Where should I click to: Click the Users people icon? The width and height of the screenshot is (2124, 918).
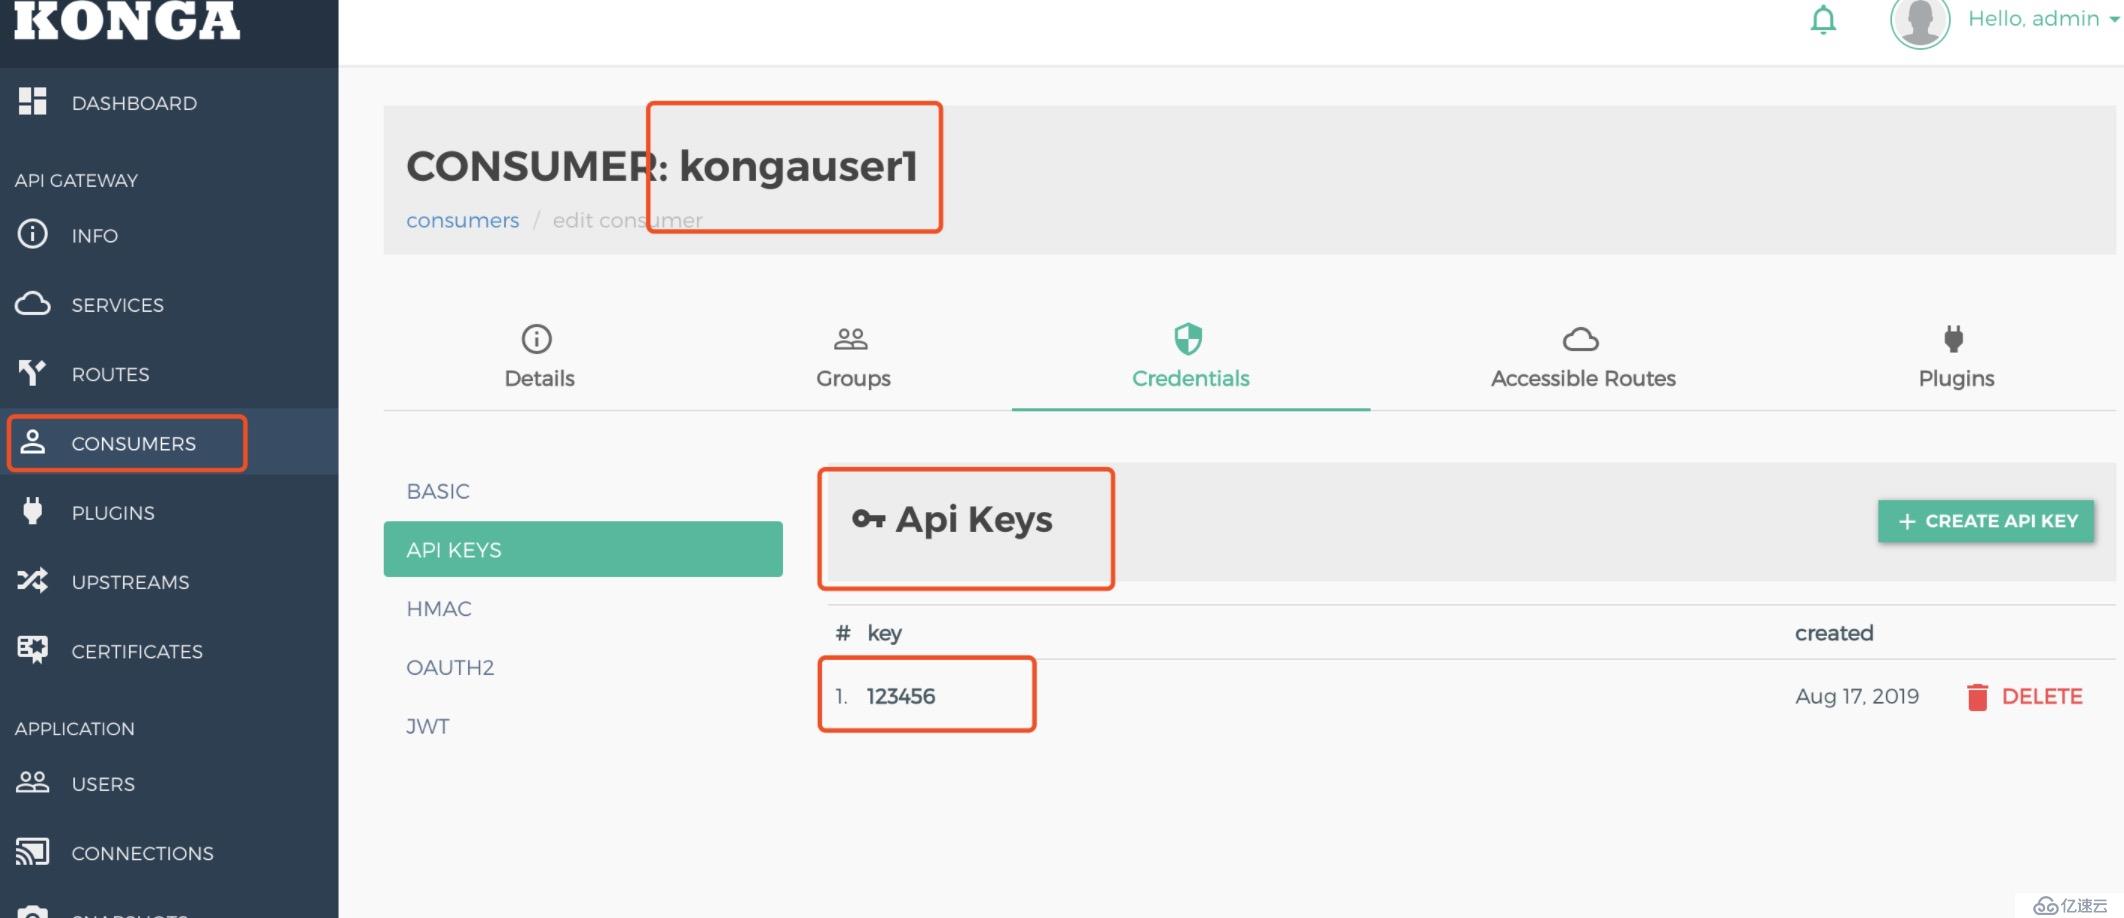(x=32, y=782)
